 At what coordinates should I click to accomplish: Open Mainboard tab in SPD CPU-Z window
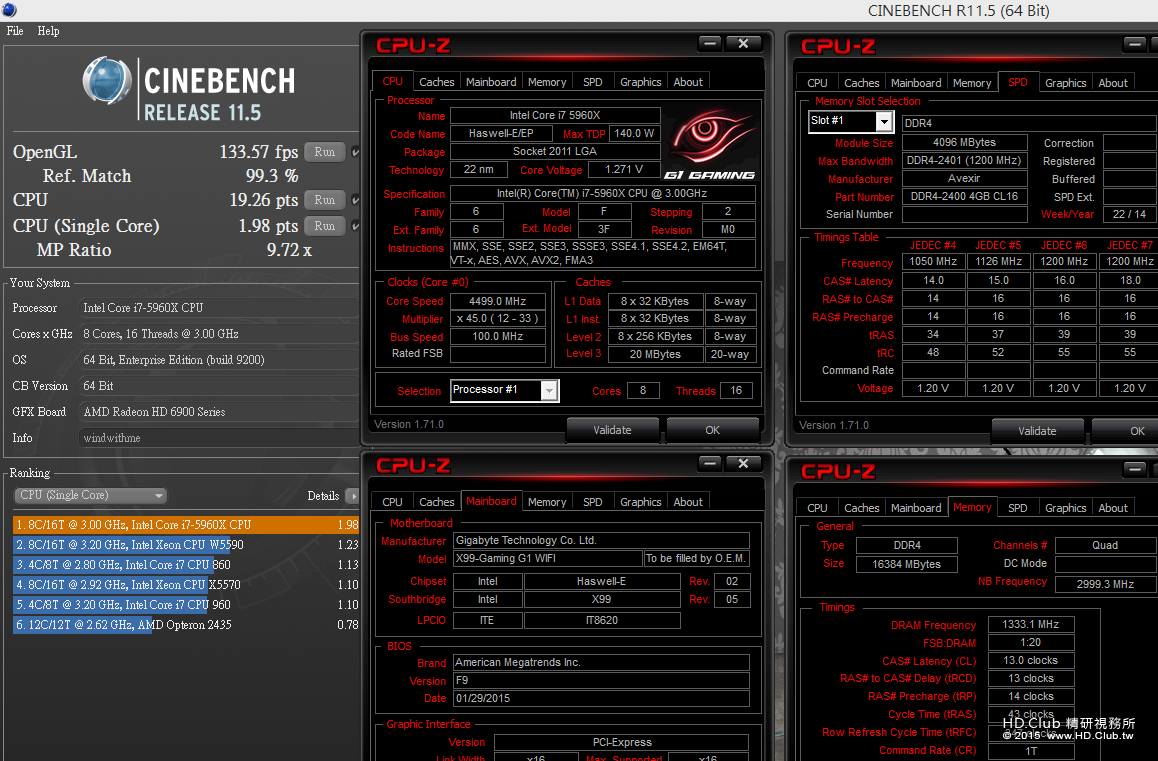point(916,83)
